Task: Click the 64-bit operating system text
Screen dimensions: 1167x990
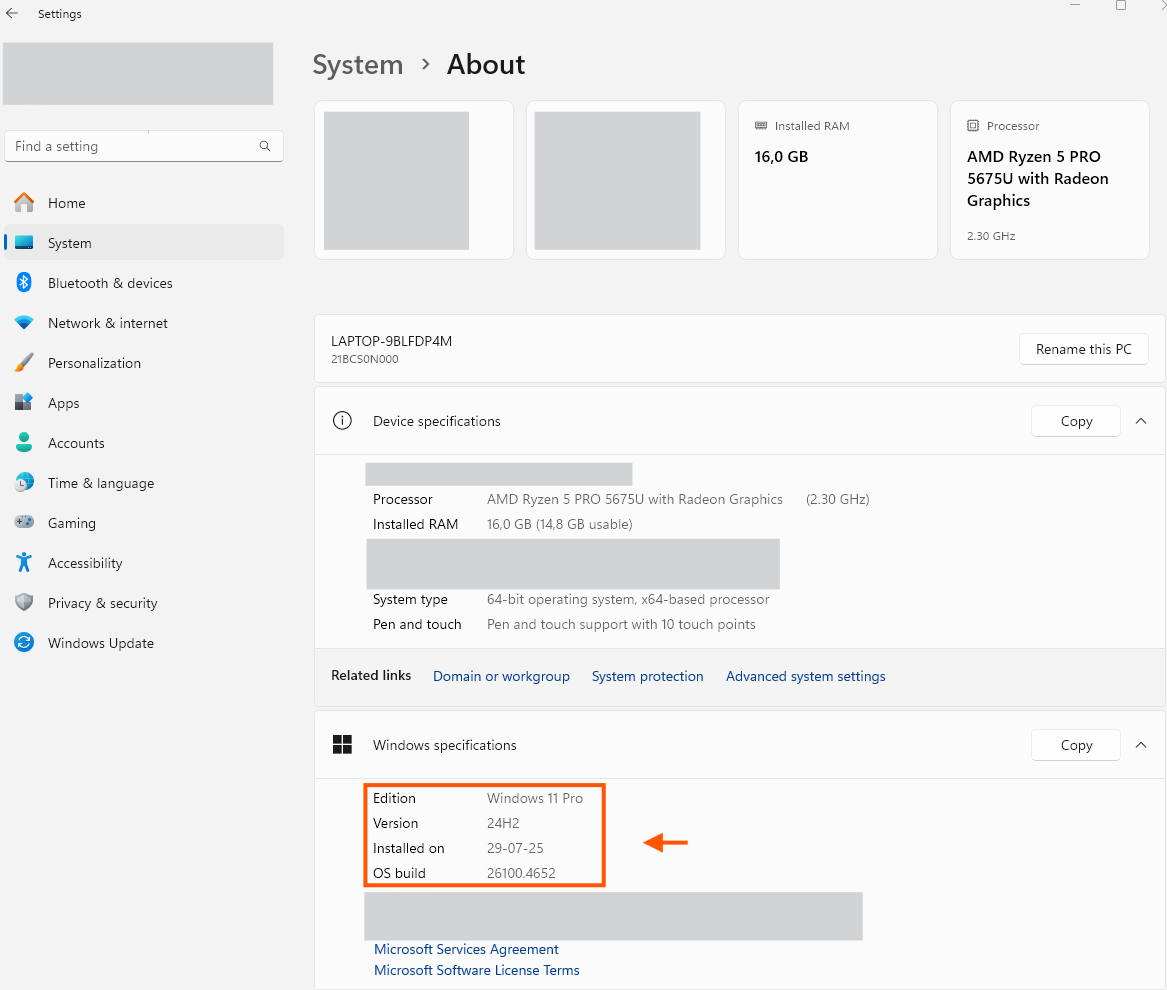Action: pos(628,599)
